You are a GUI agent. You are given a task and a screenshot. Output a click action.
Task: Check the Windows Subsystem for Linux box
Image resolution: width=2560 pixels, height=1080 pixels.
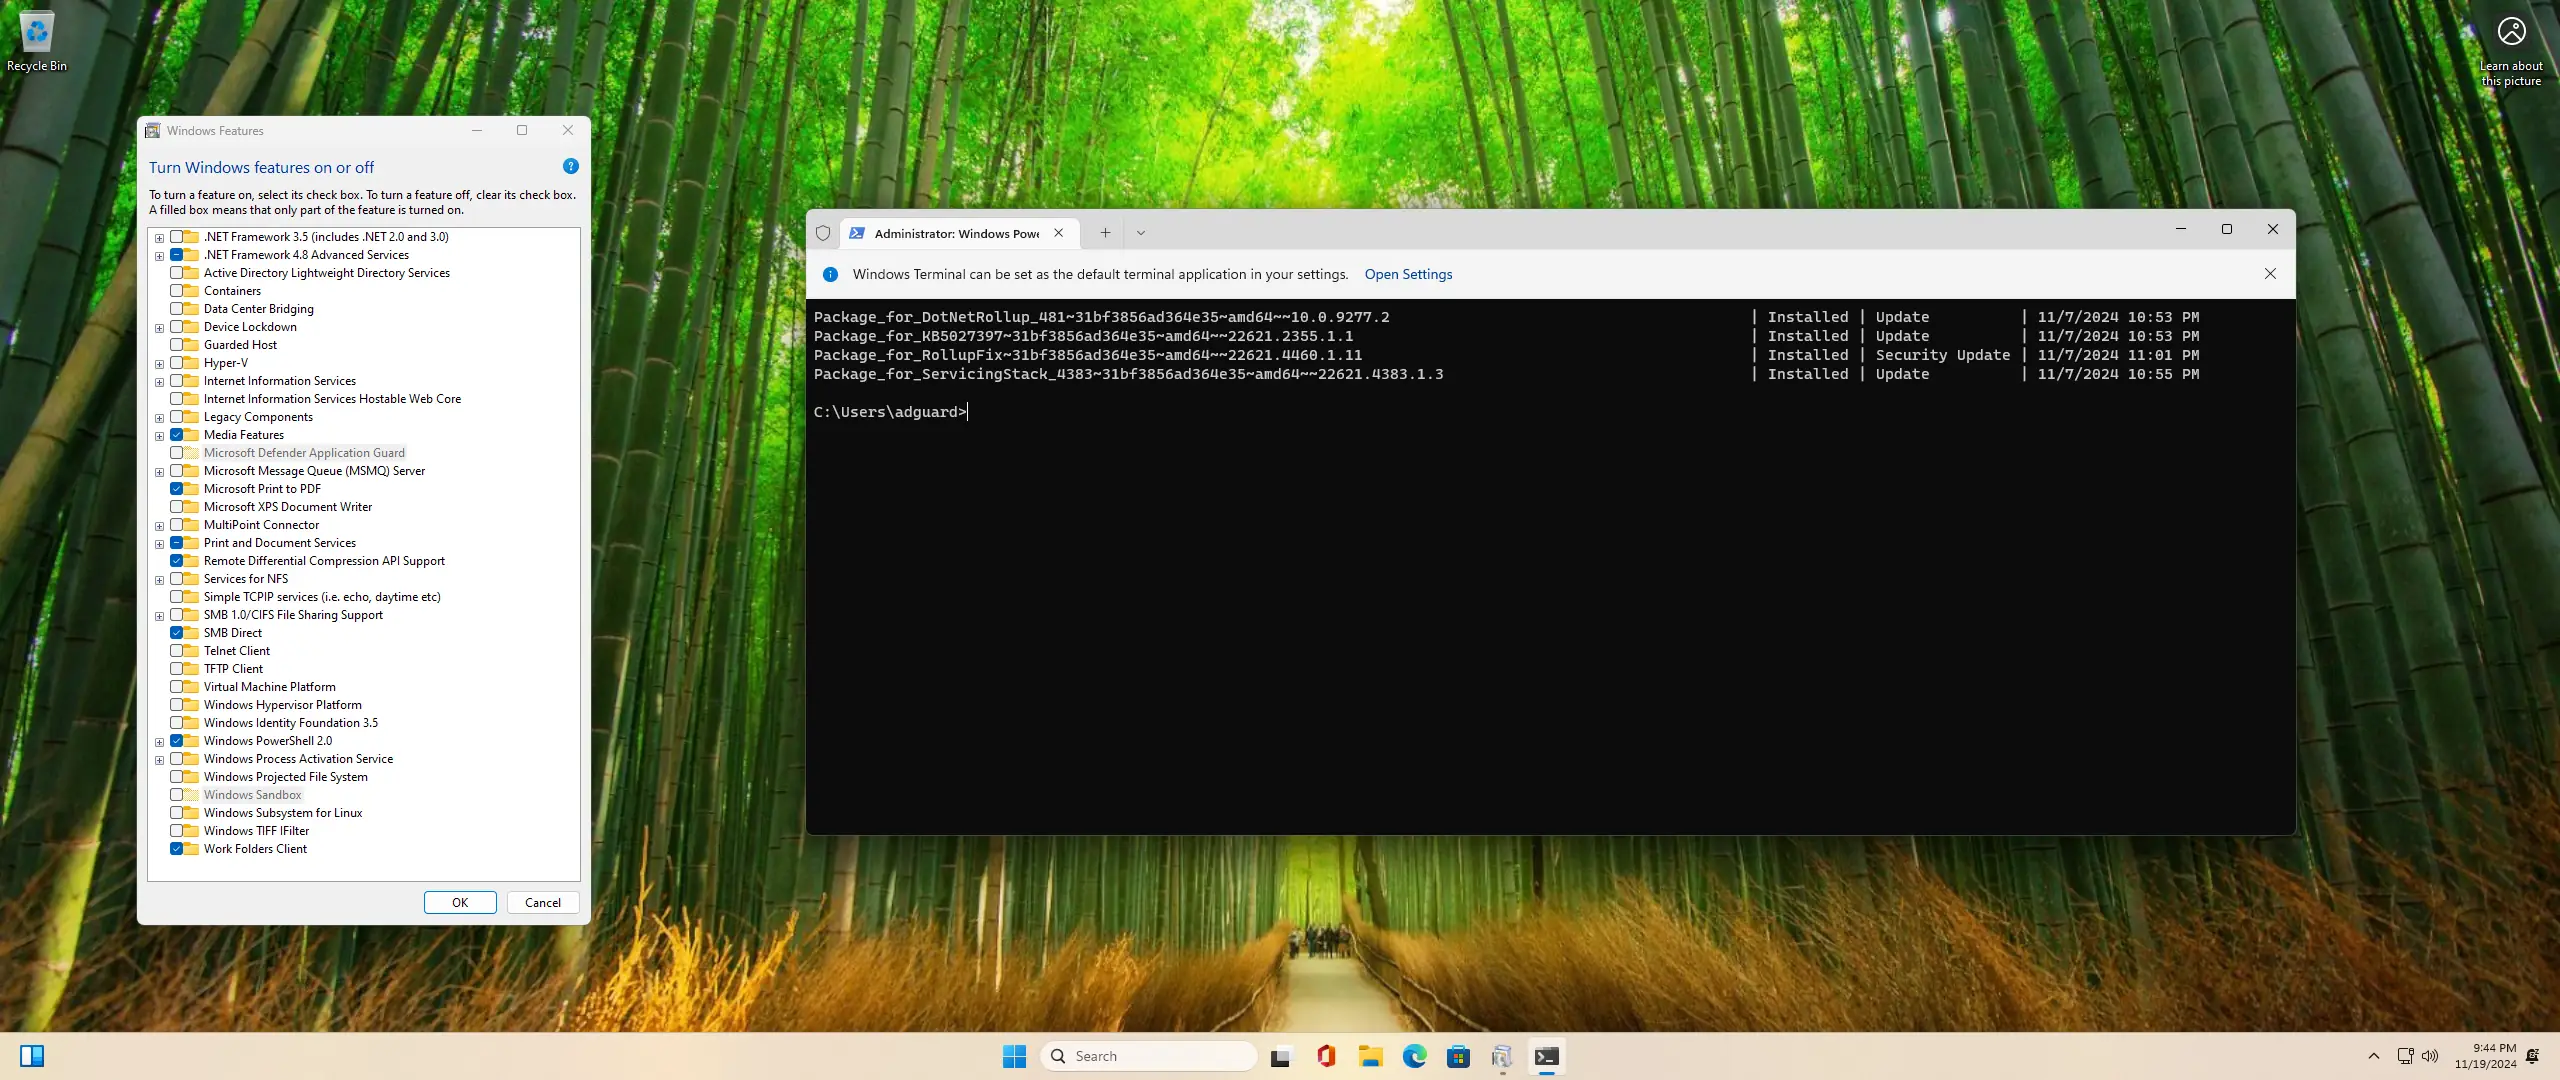pos(177,813)
